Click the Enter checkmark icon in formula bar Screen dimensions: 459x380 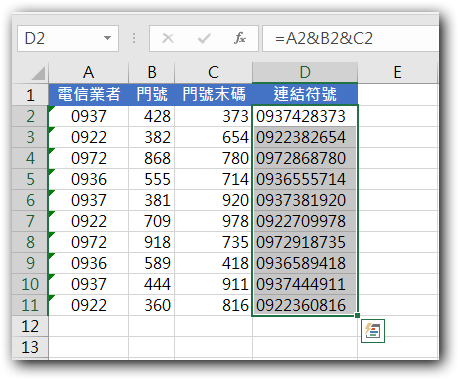204,38
